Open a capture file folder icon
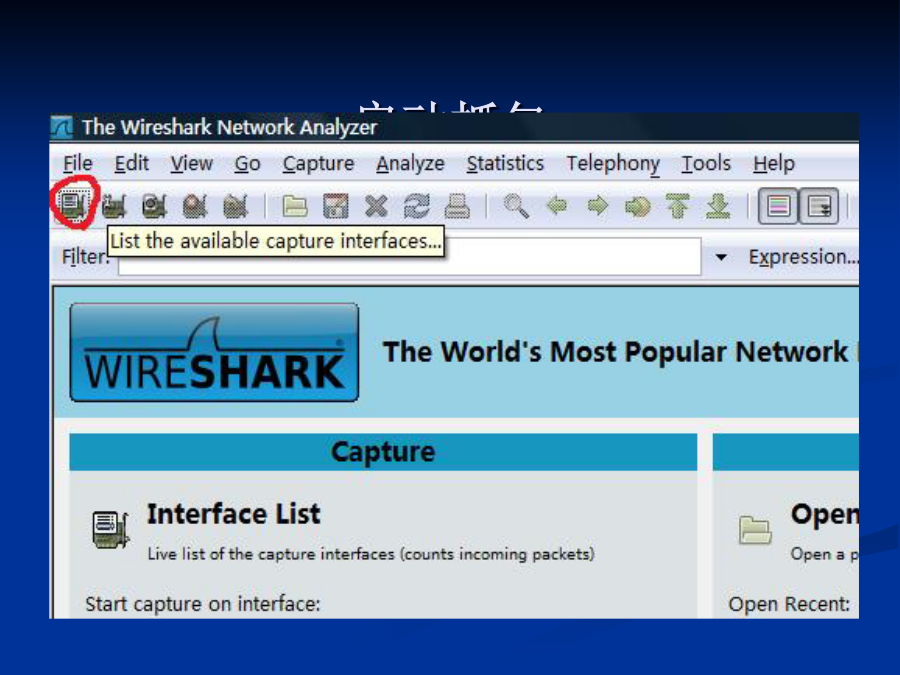Viewport: 900px width, 675px height. click(x=295, y=206)
